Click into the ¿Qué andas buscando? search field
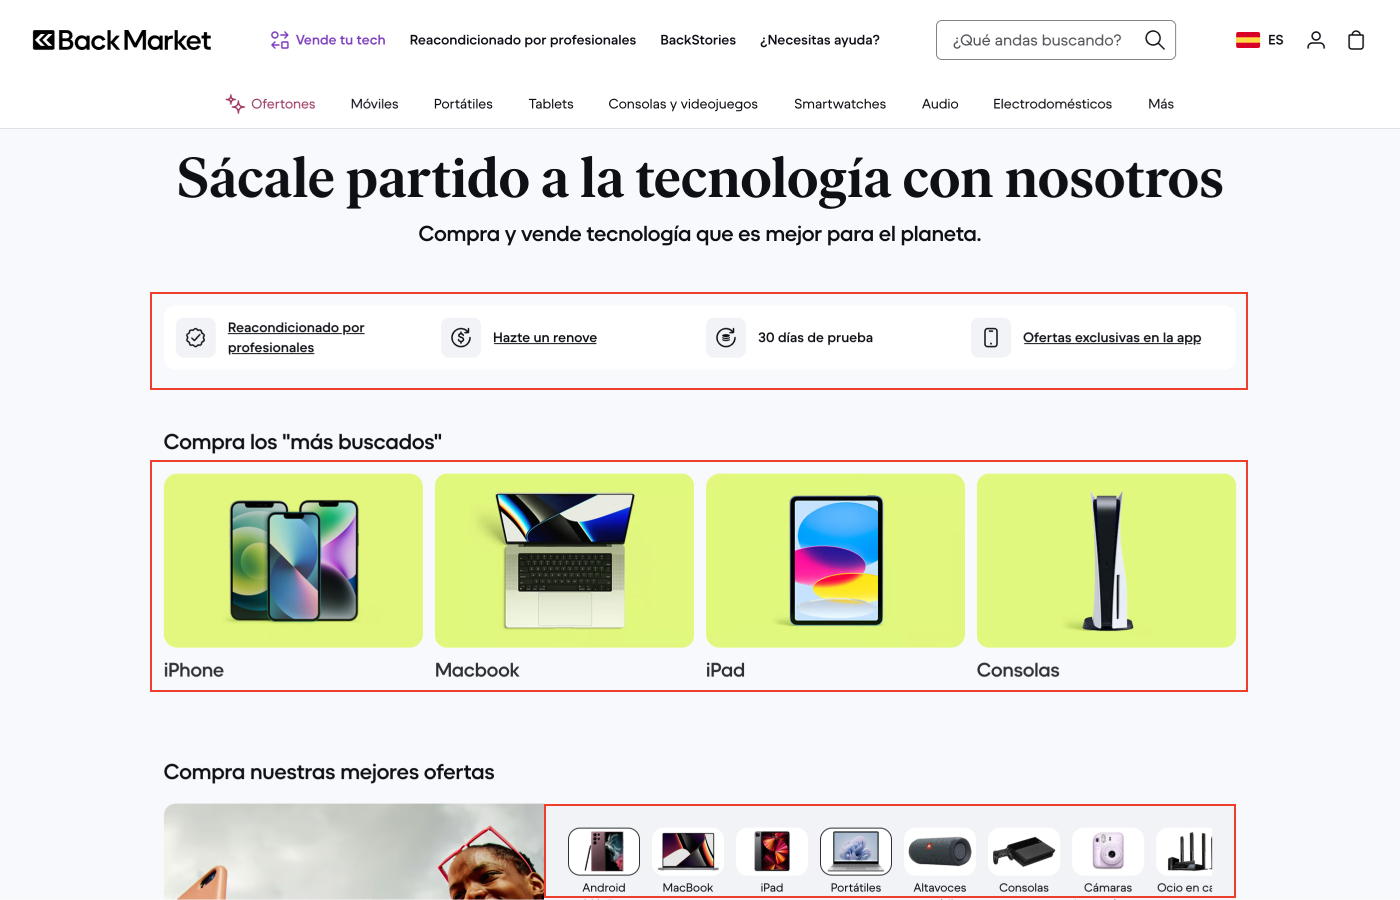 pyautogui.click(x=1036, y=40)
